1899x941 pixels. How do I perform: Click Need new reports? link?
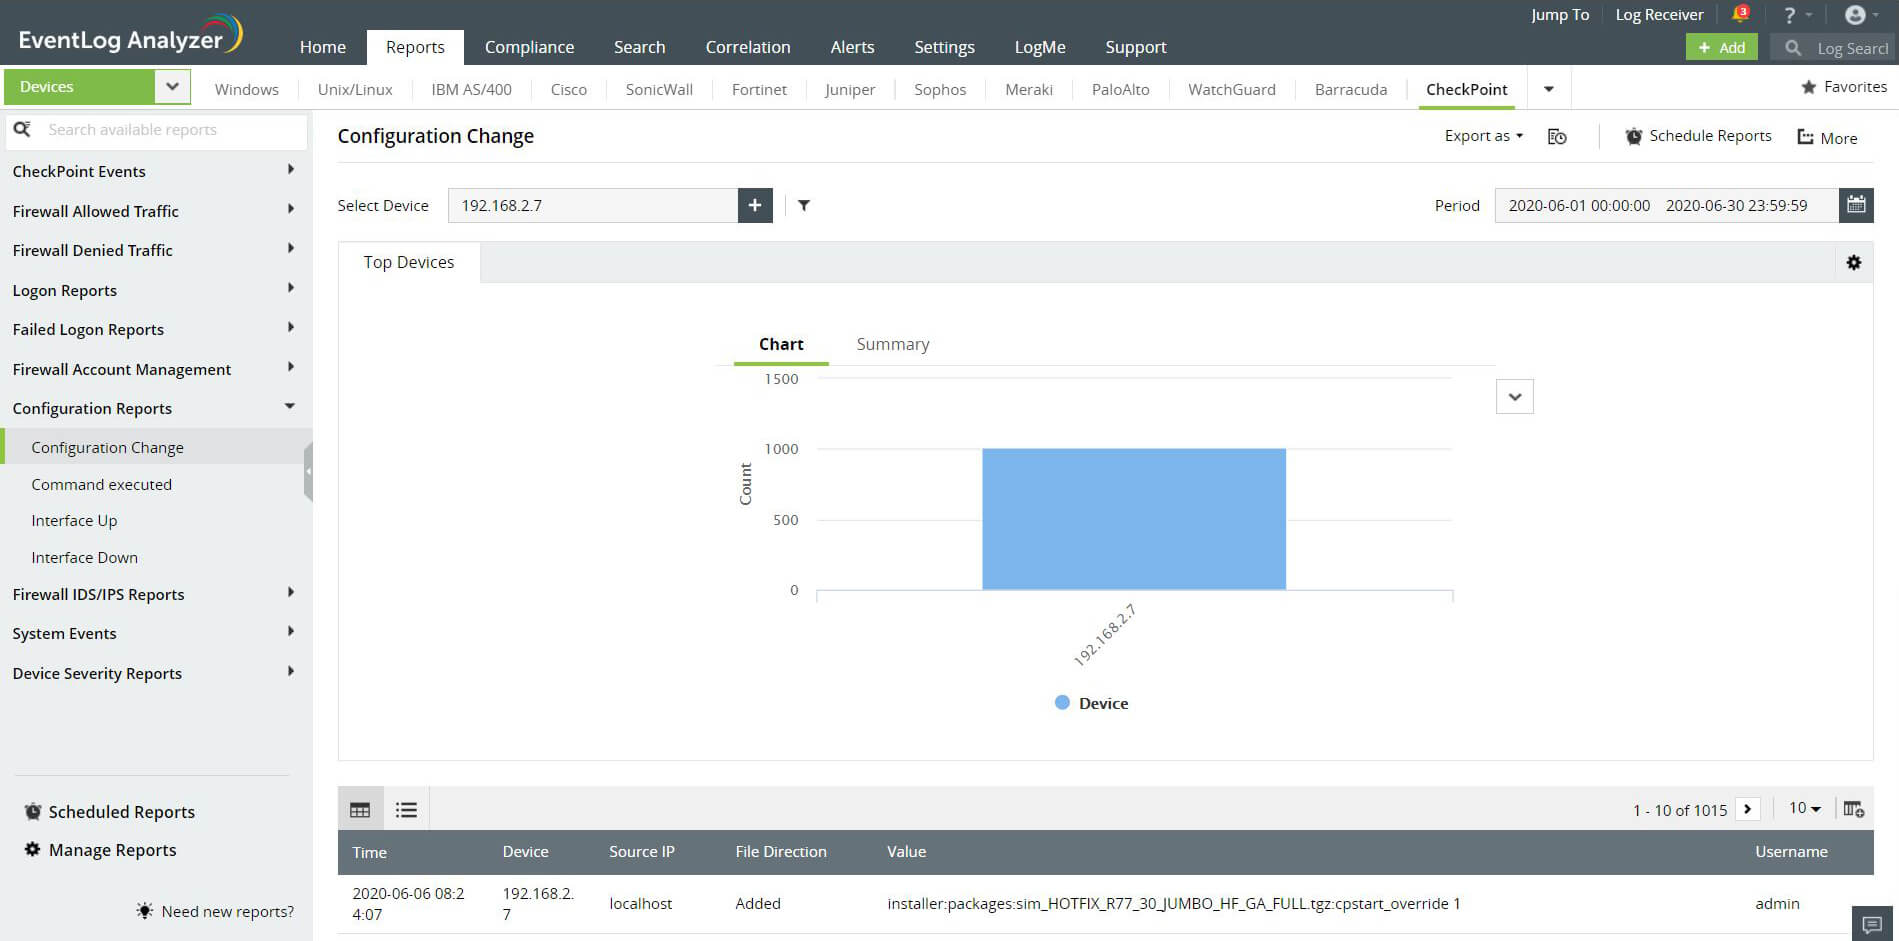(x=228, y=911)
